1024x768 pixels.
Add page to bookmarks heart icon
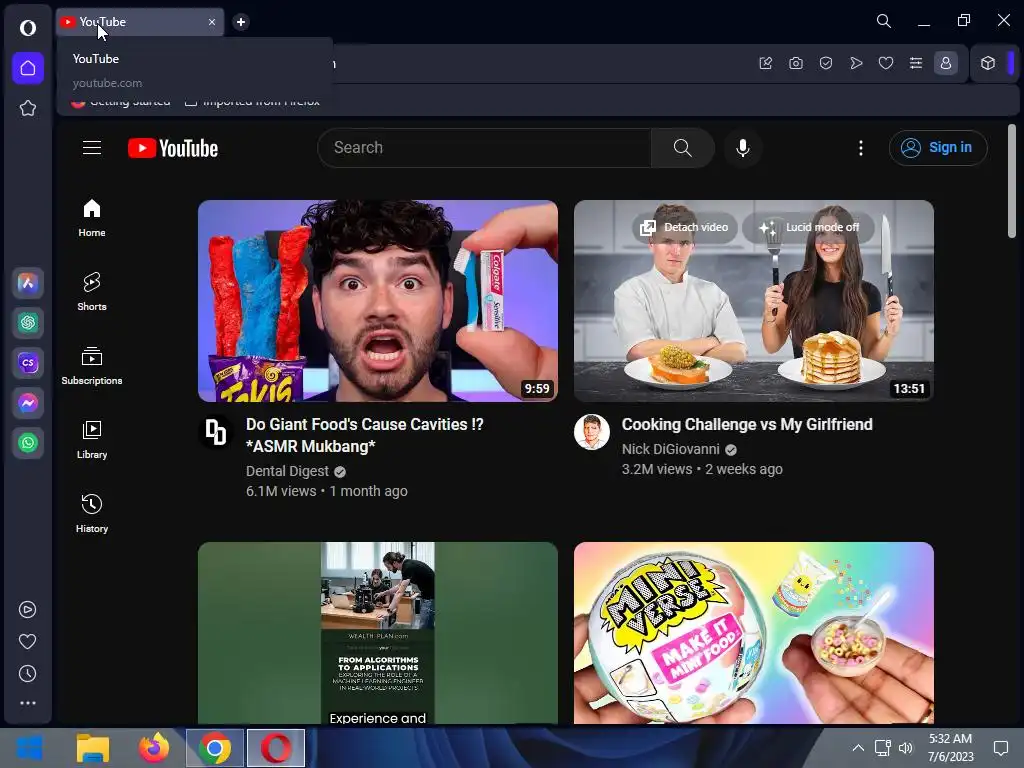[886, 63]
